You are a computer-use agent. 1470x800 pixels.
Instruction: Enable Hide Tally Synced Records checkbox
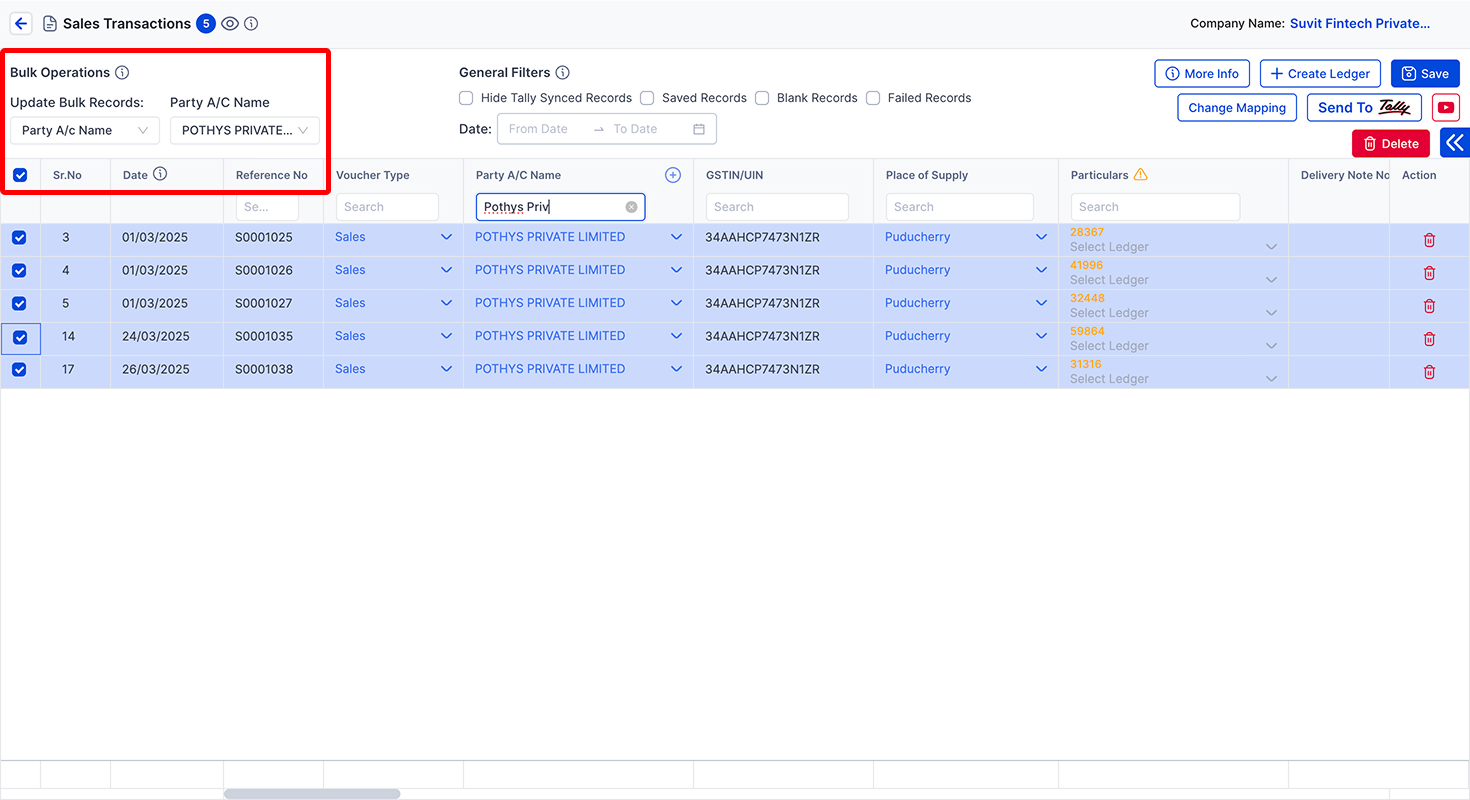tap(466, 98)
